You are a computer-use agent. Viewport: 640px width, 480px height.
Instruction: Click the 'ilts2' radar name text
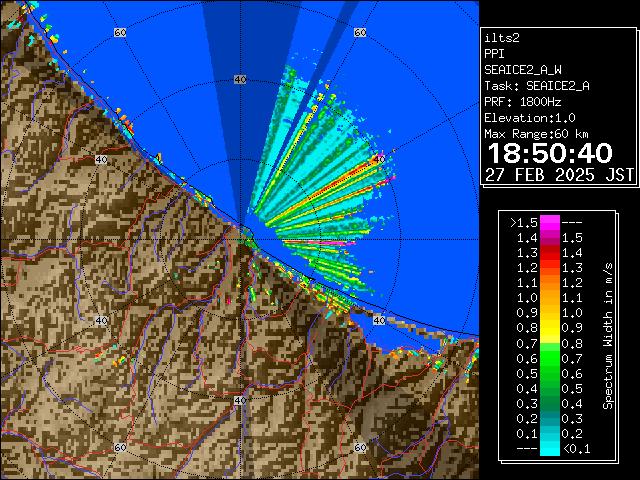pos(502,38)
